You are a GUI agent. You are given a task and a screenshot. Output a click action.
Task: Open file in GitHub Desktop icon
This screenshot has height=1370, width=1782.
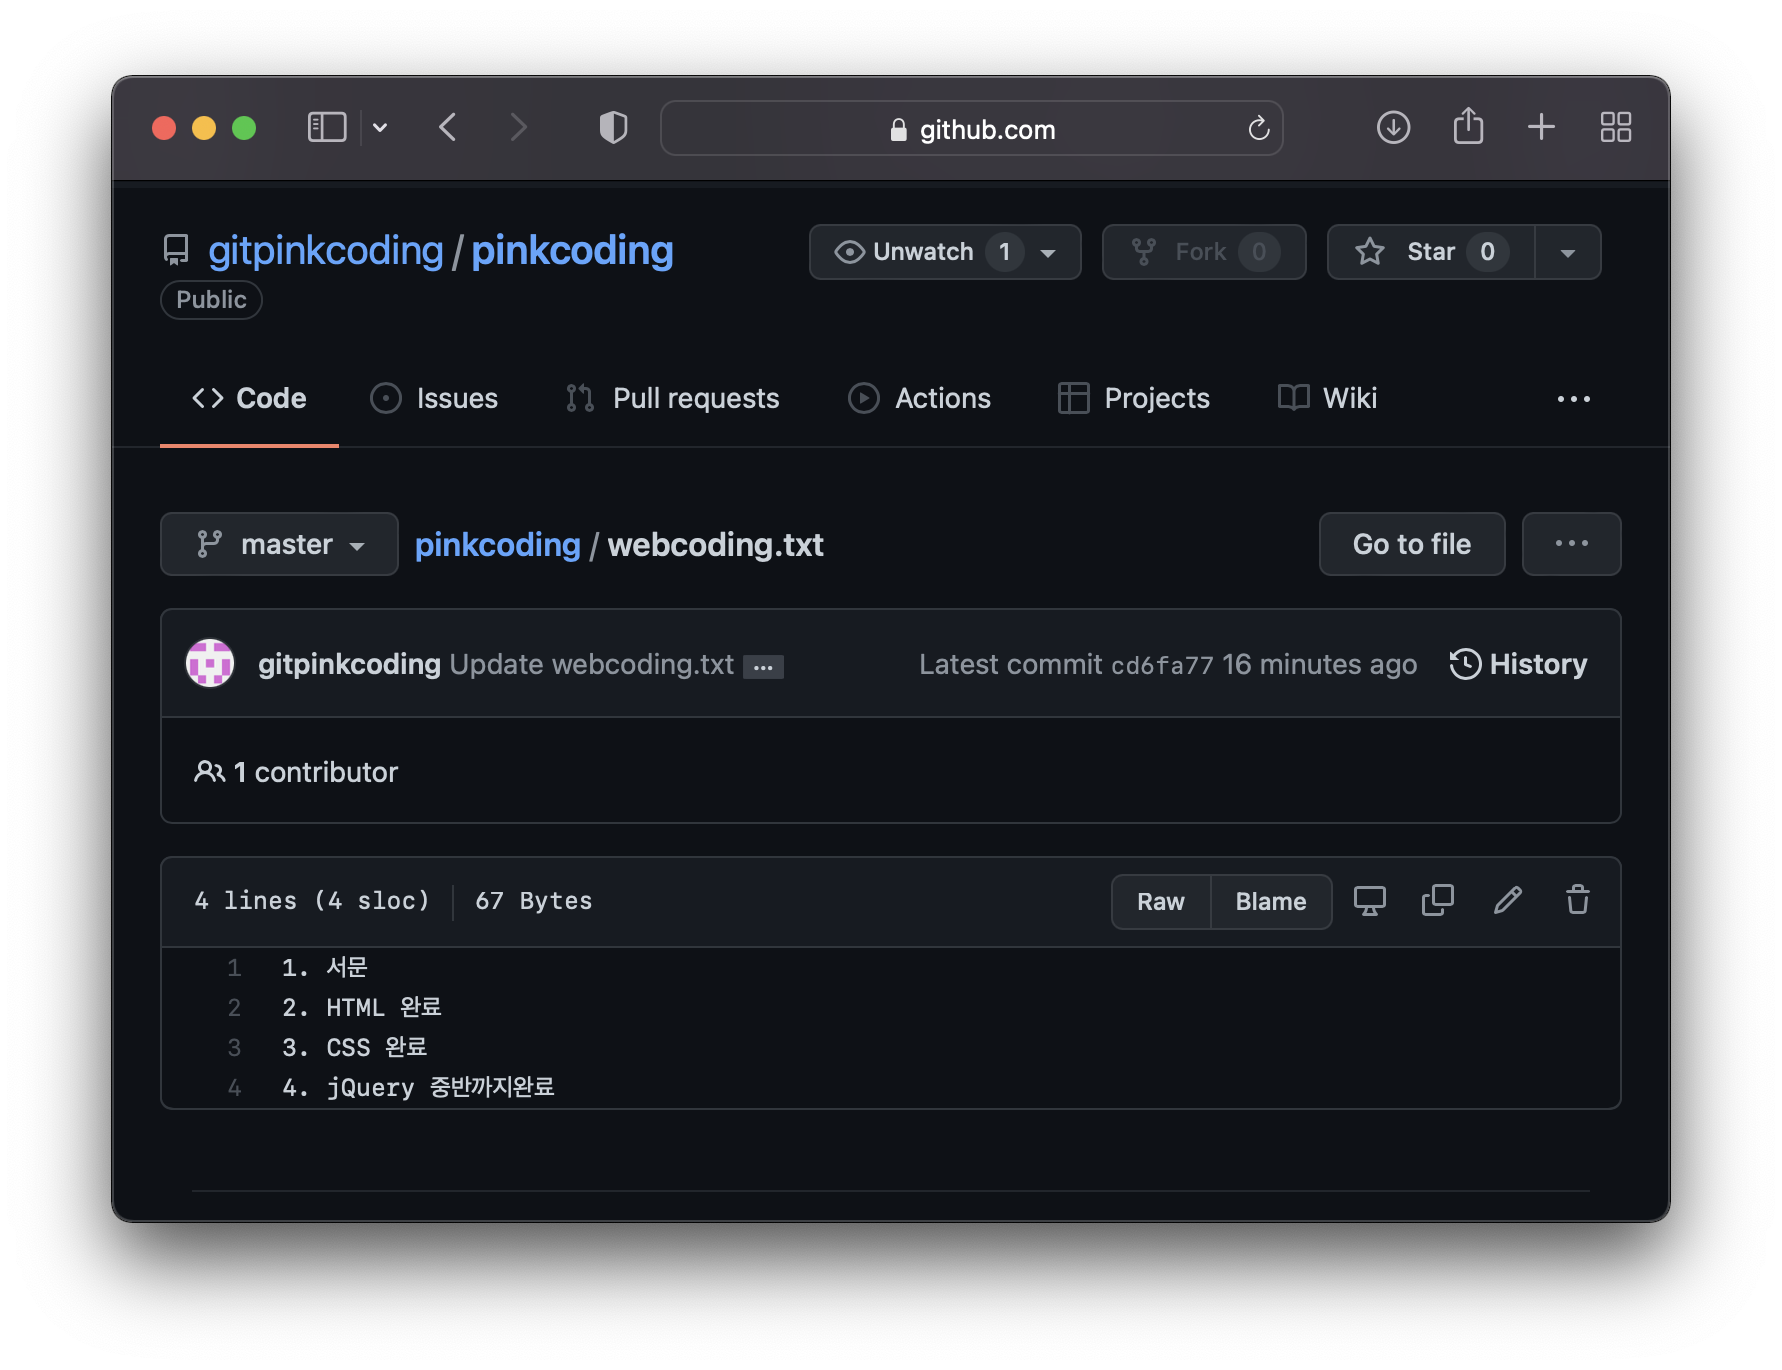[1369, 901]
